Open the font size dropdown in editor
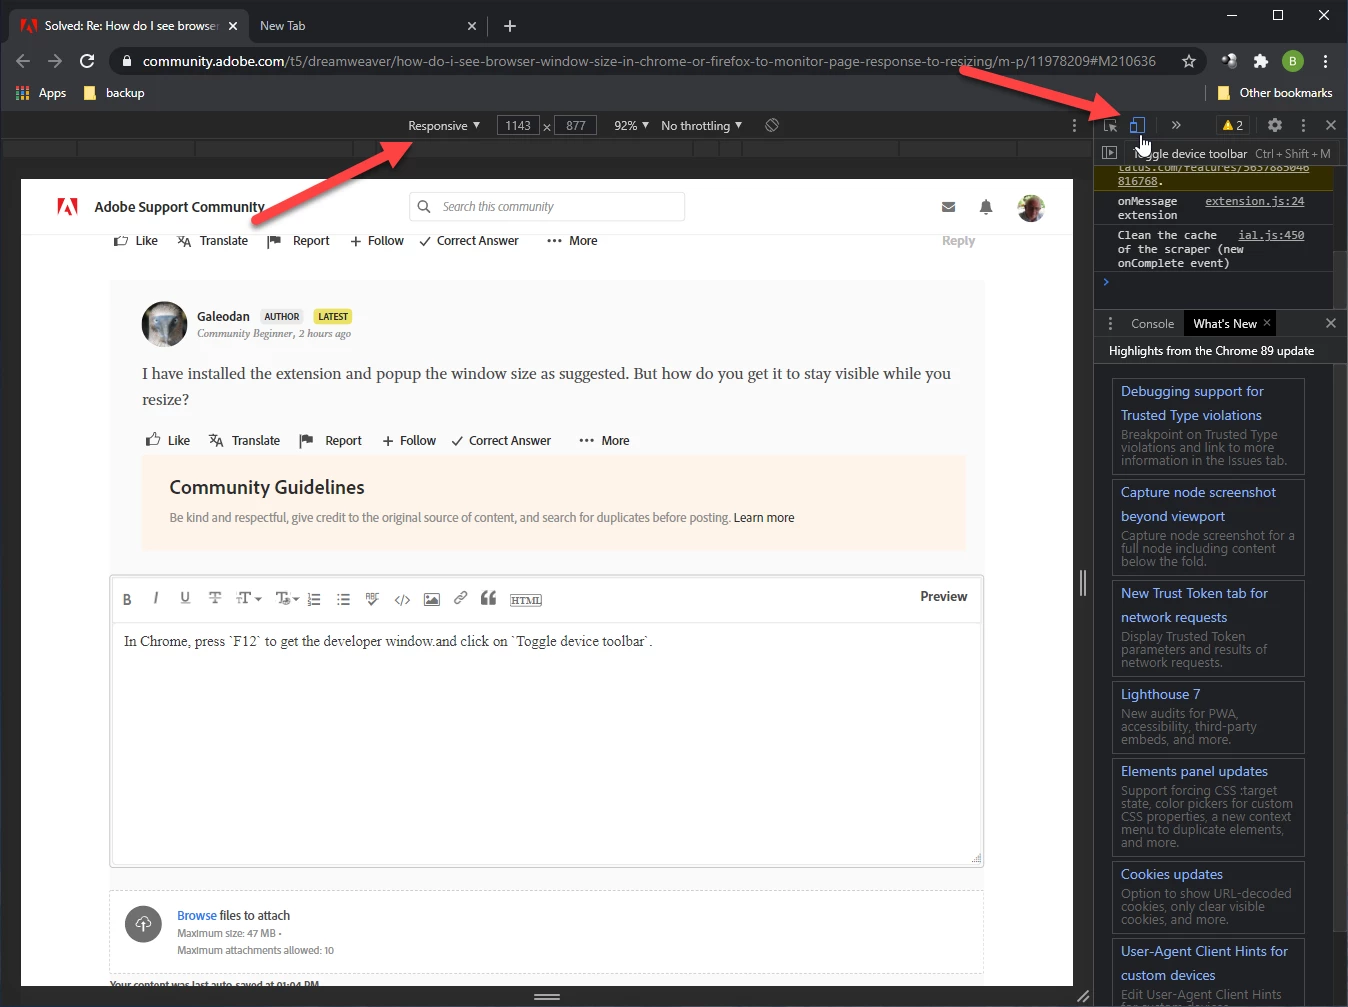 [248, 598]
